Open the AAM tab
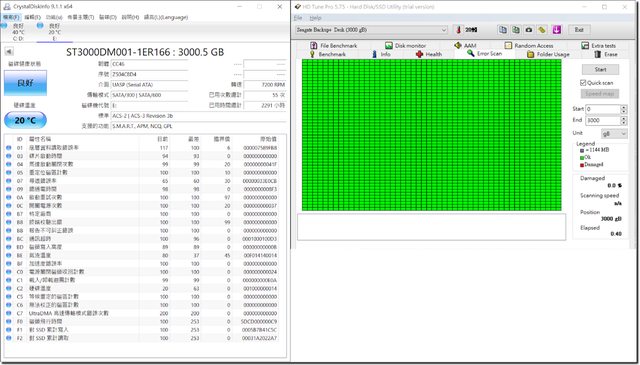This screenshot has height=365, width=640. 465,45
